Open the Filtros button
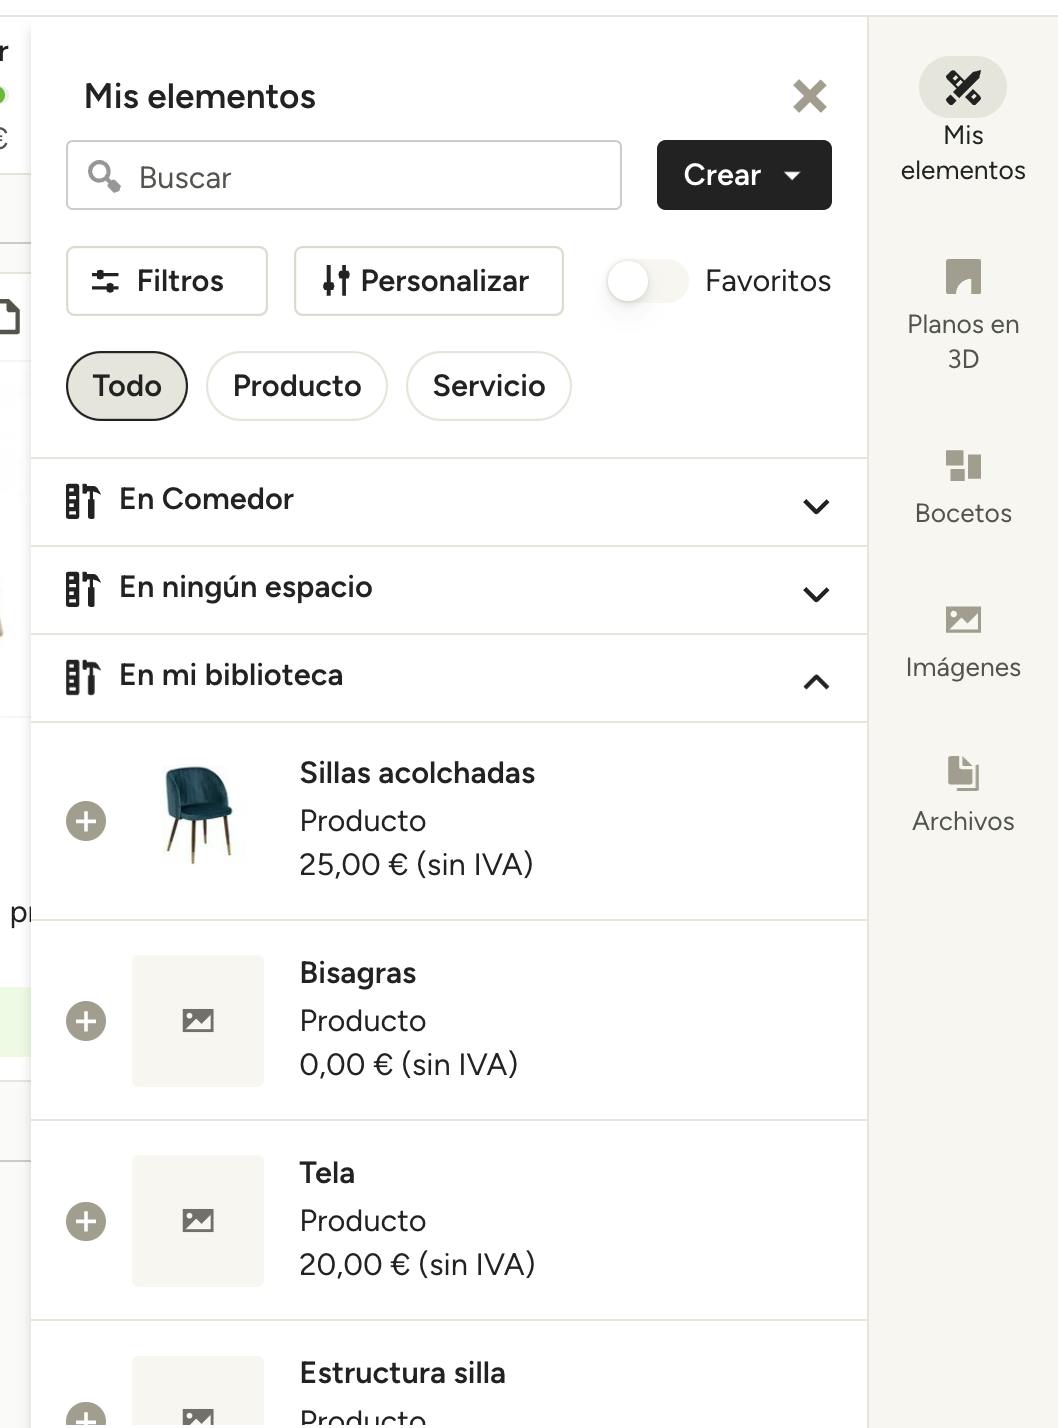Viewport: 1058px width, 1428px height. [x=167, y=281]
